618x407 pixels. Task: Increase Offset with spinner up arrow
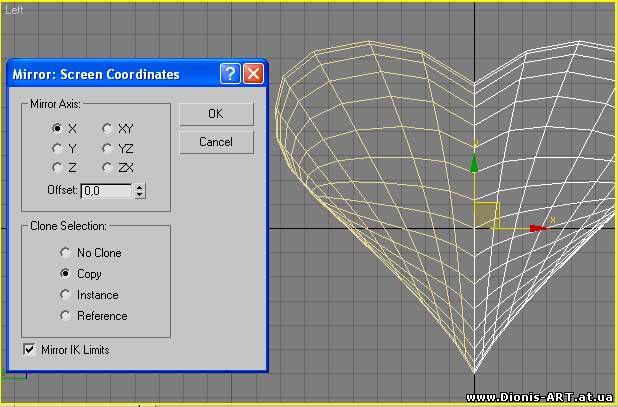(x=140, y=187)
